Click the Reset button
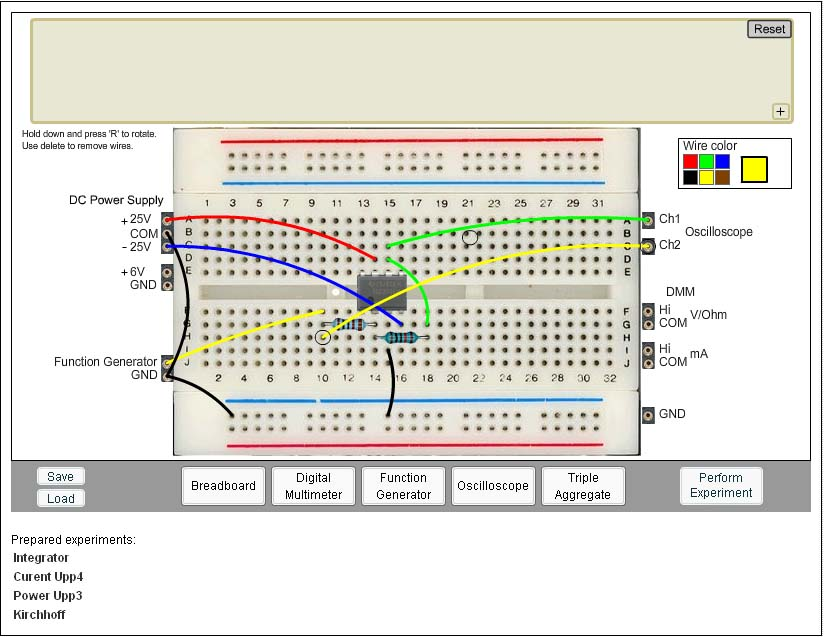The height and width of the screenshot is (637, 824). pyautogui.click(x=769, y=29)
